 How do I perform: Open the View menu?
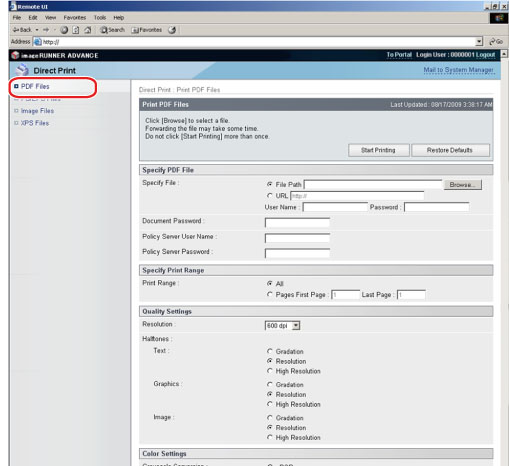coord(50,18)
